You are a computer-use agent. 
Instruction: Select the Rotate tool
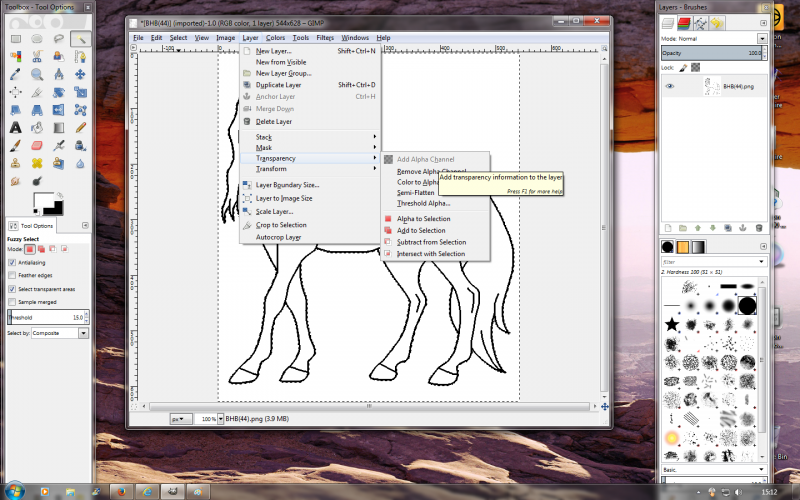point(59,92)
